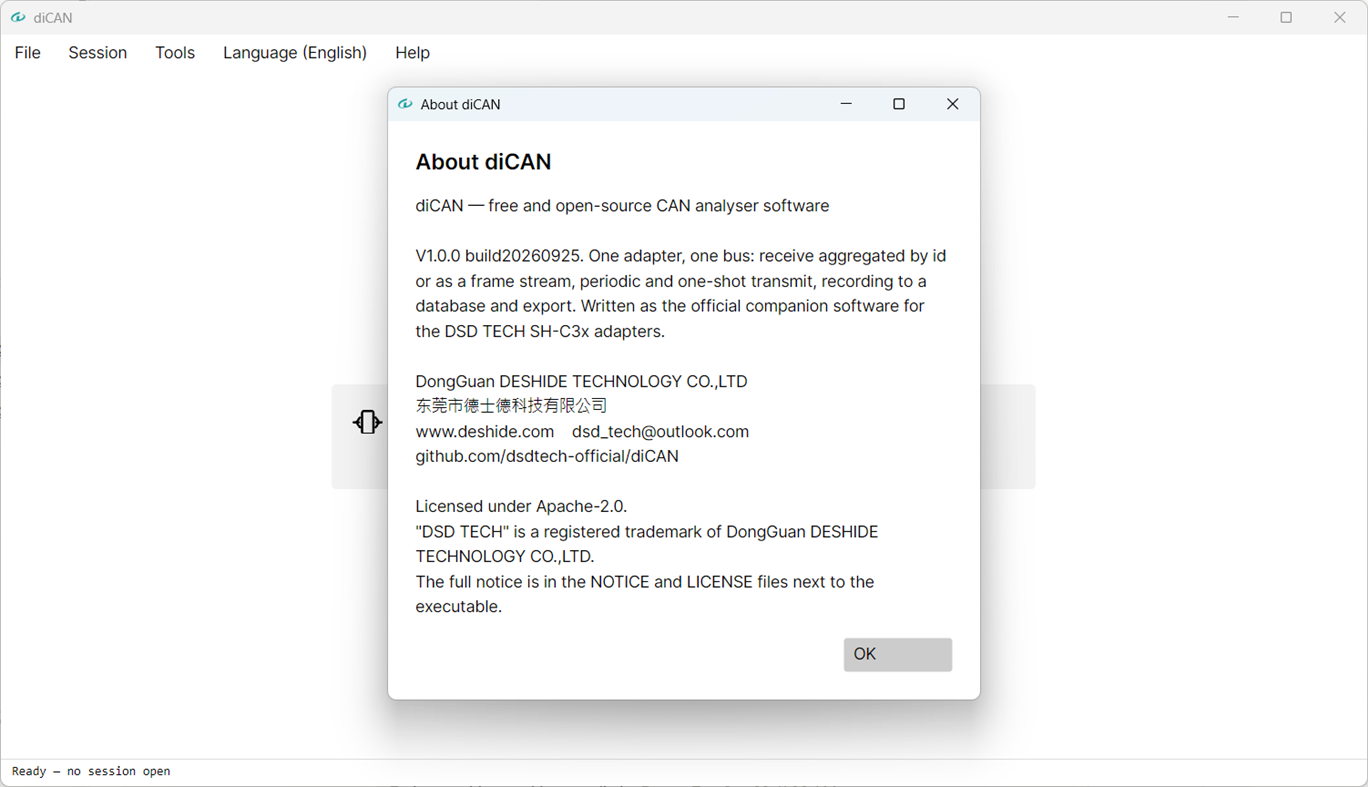1368x787 pixels.
Task: Click "Ready — no session open" in status bar
Action: (91, 771)
